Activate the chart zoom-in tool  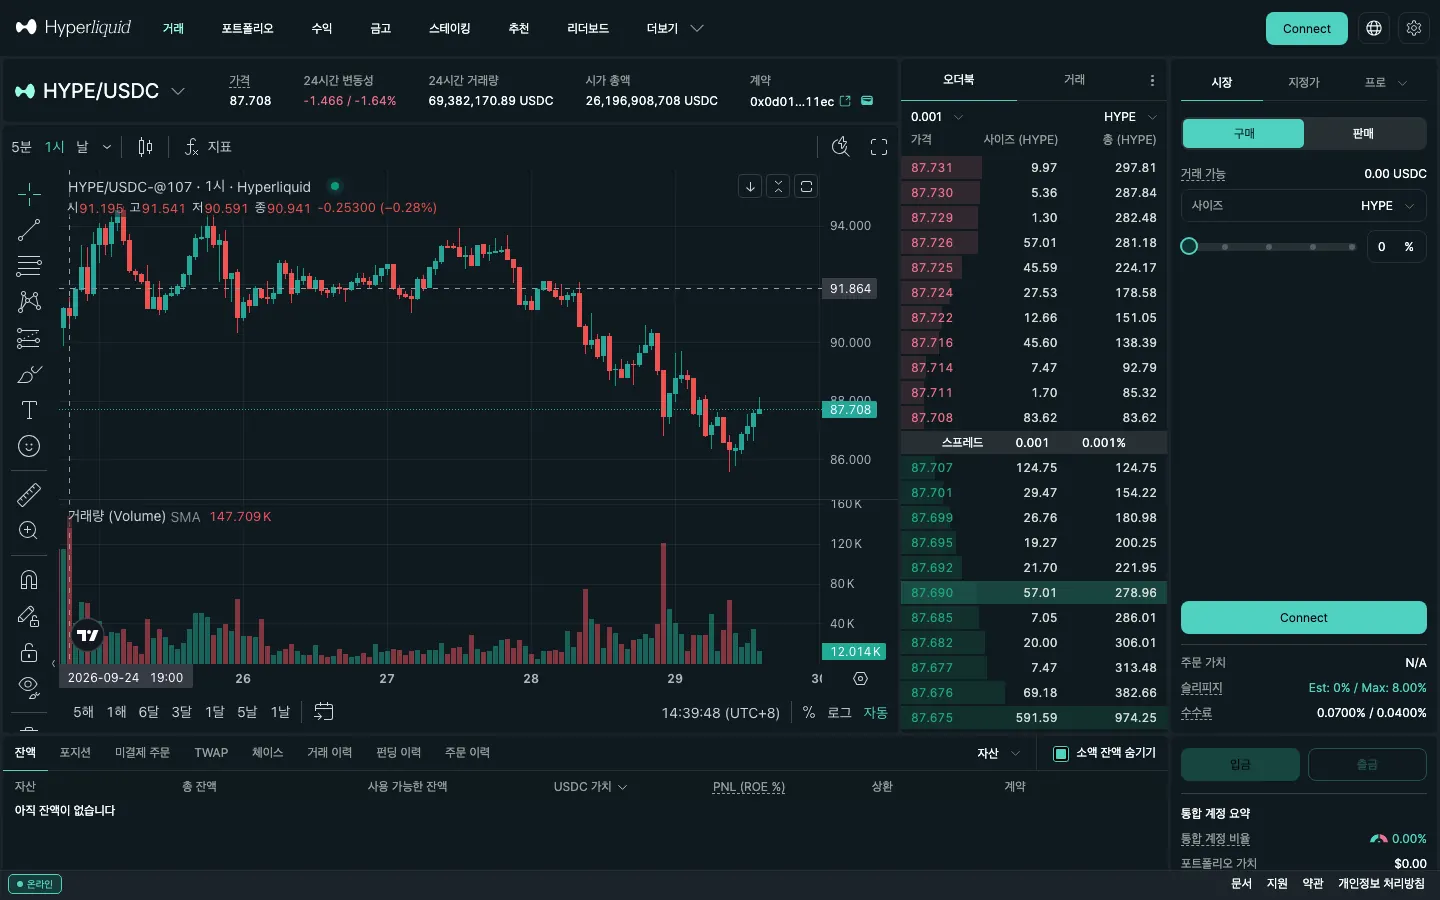pyautogui.click(x=29, y=530)
